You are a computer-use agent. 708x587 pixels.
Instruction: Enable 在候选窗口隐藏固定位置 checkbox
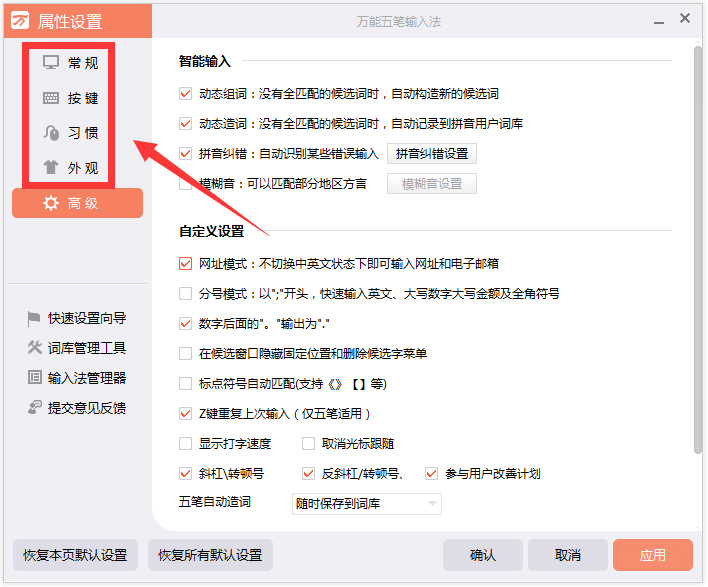click(185, 353)
